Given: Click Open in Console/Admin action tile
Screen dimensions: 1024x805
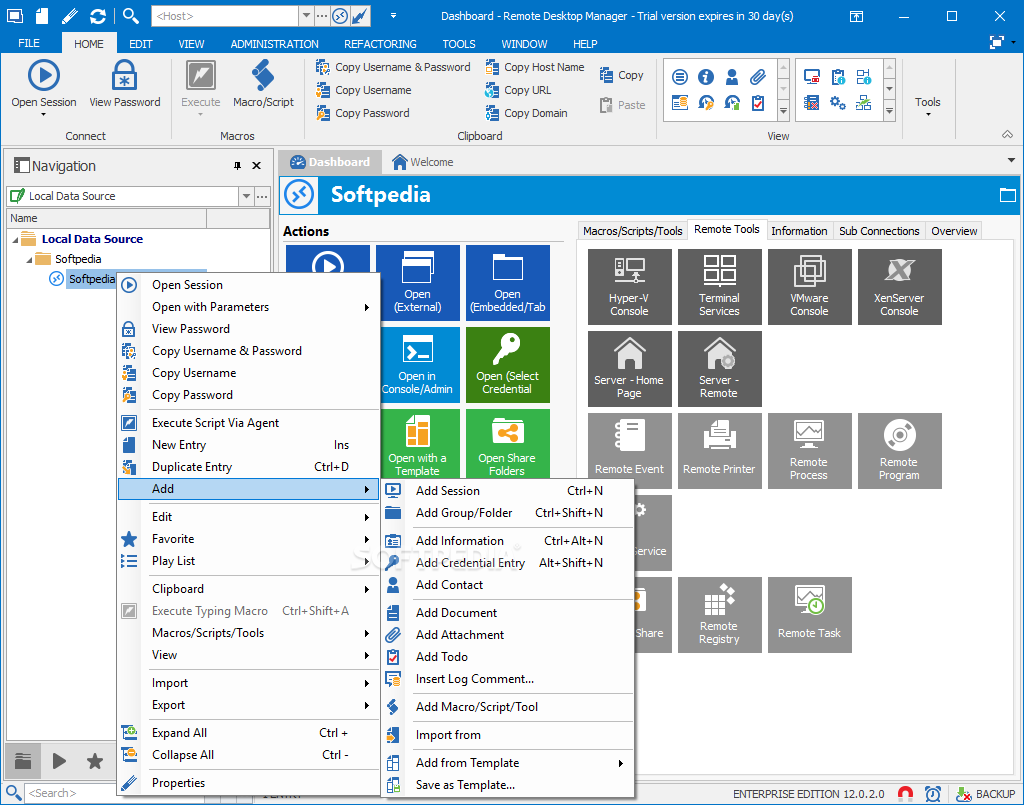Looking at the screenshot, I should click(x=418, y=365).
